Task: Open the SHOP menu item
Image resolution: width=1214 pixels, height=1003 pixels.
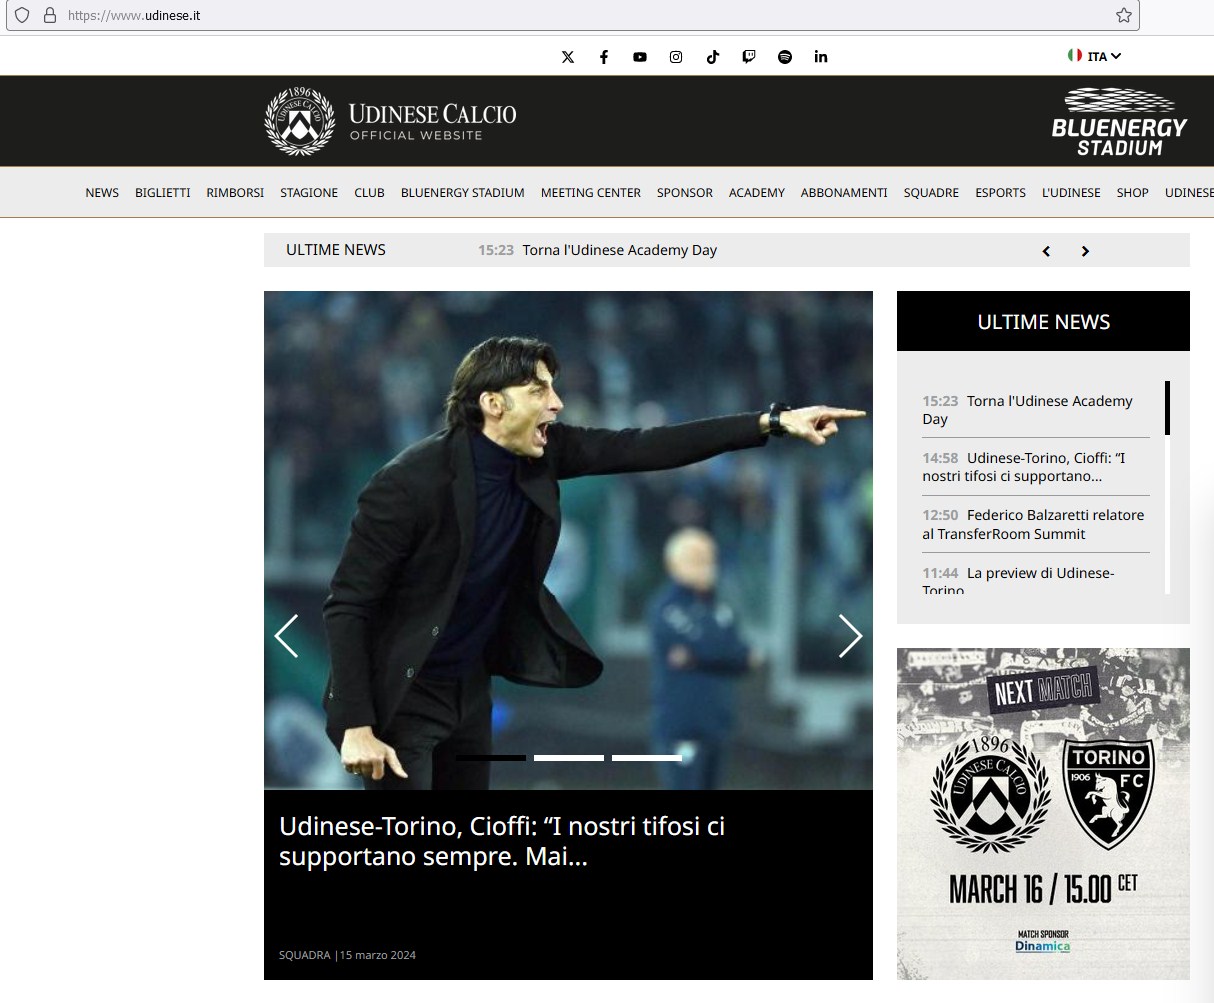Action: click(1133, 193)
